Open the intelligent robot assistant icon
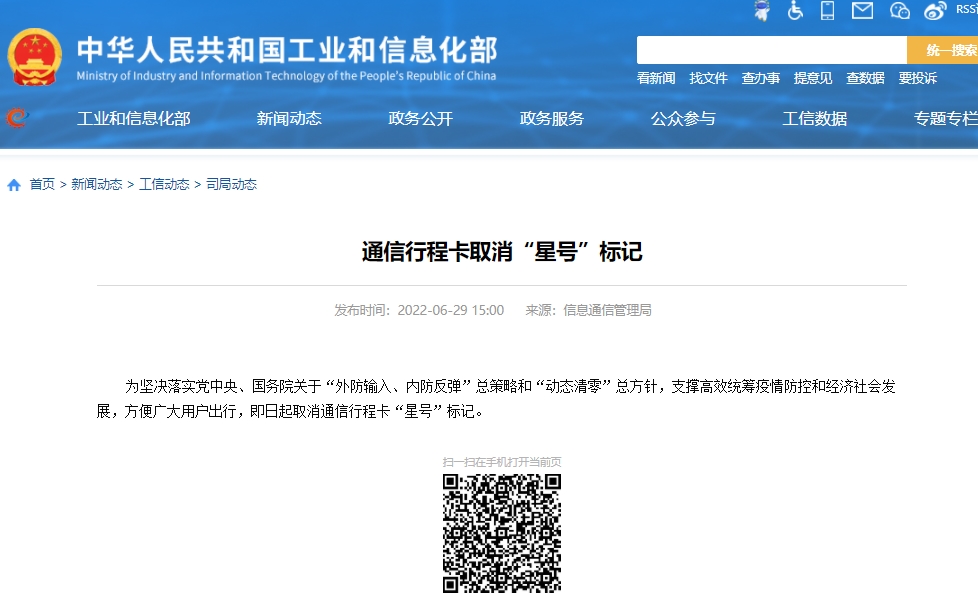This screenshot has width=978, height=596. click(762, 11)
